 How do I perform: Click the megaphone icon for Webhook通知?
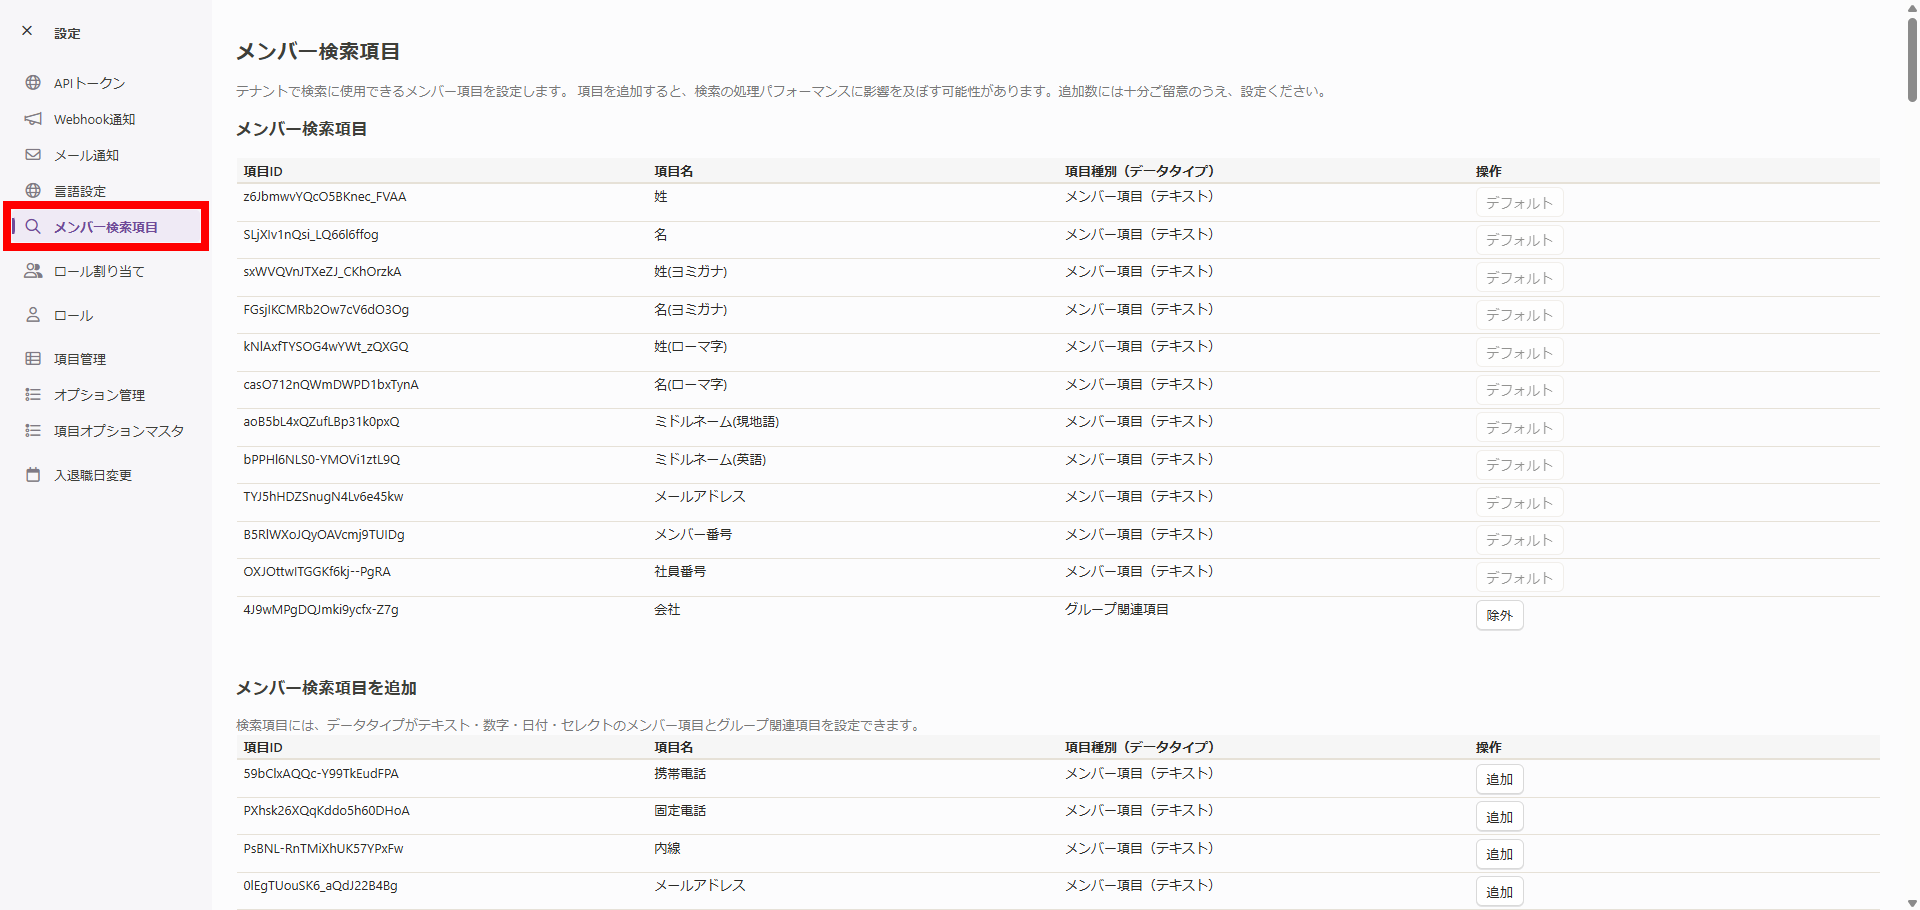pos(33,119)
